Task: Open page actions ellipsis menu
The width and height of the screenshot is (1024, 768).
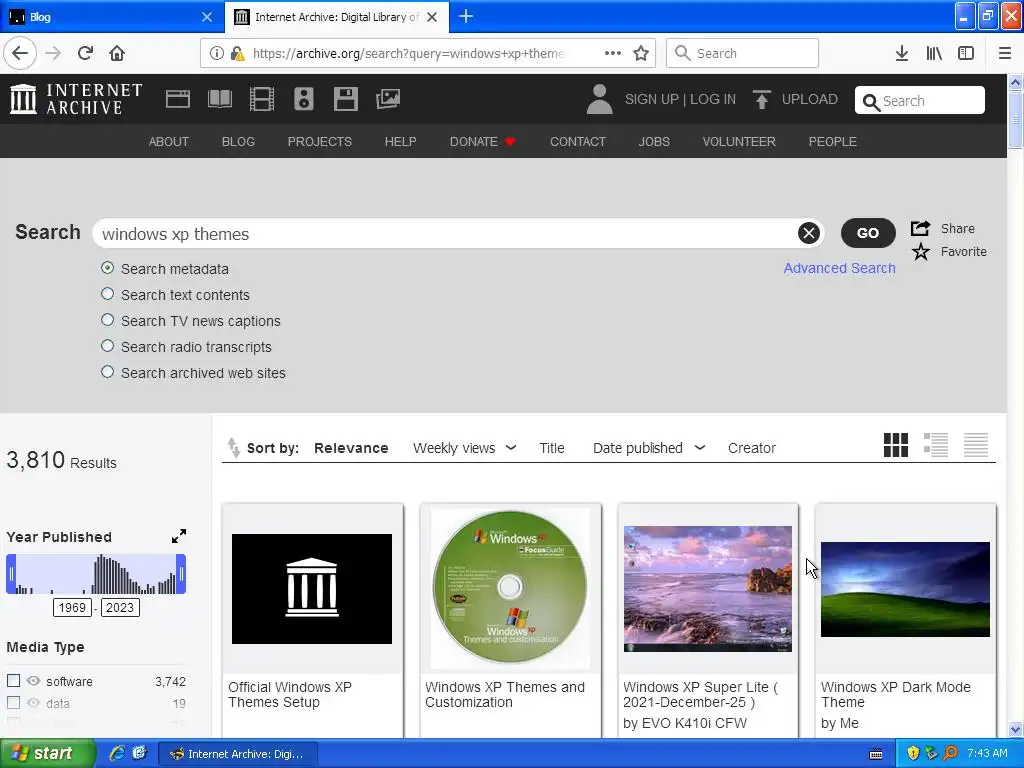Action: [x=613, y=53]
